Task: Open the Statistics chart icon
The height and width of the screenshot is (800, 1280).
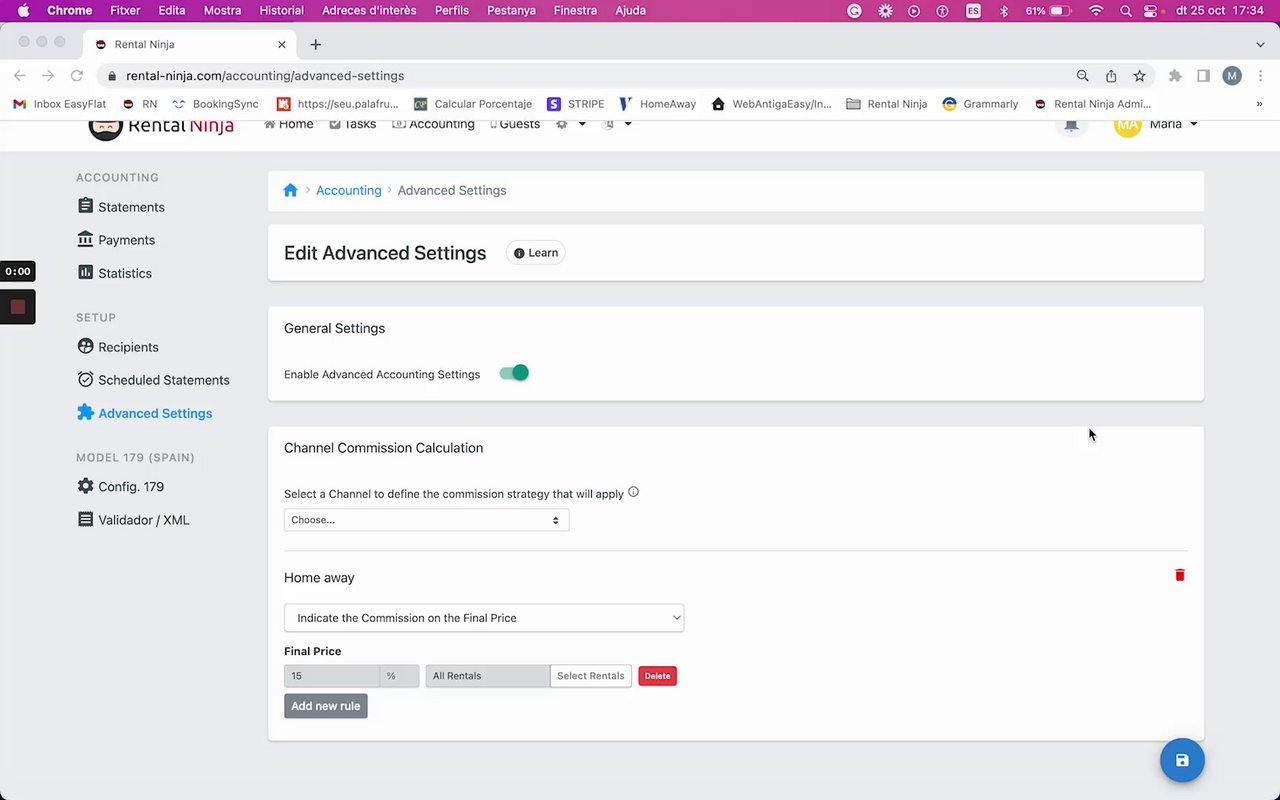Action: pyautogui.click(x=85, y=272)
